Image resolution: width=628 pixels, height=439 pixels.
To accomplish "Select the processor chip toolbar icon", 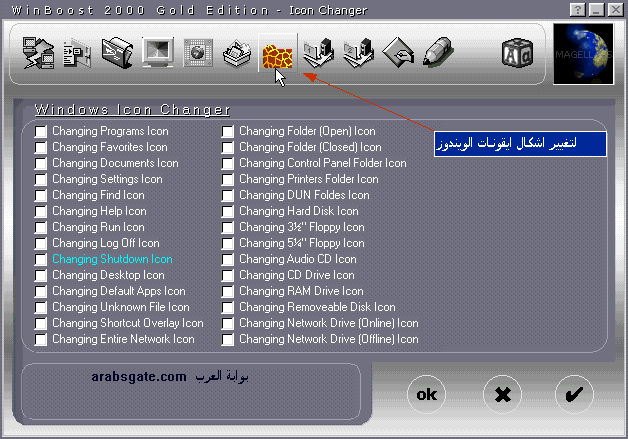I will [x=198, y=52].
